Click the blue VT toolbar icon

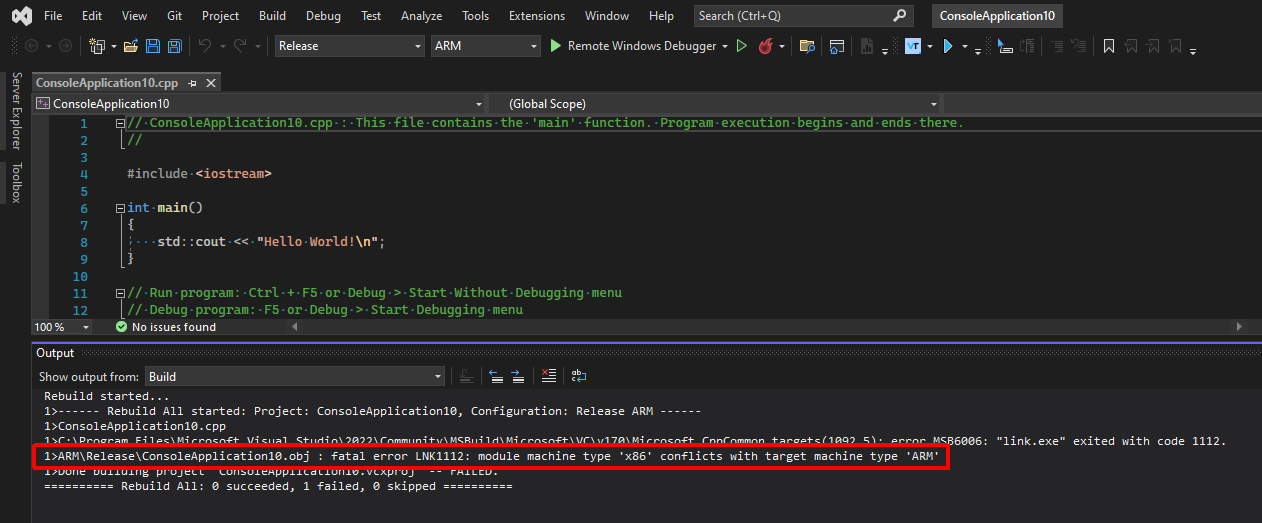(x=913, y=46)
